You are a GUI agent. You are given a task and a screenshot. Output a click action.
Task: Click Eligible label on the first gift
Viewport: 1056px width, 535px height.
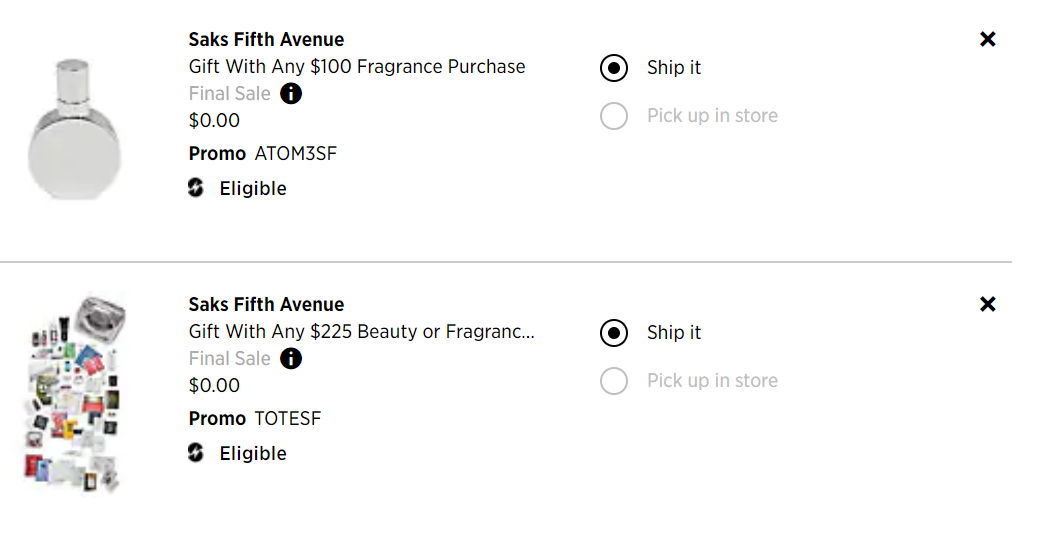point(253,189)
